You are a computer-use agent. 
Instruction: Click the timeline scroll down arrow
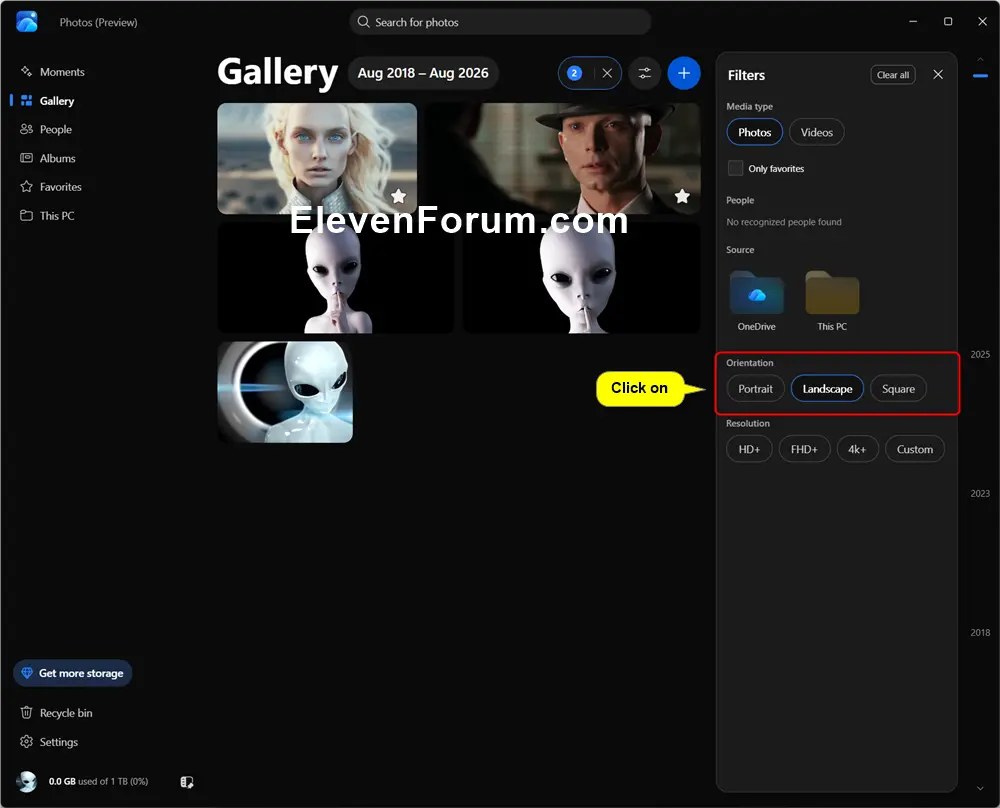[980, 788]
